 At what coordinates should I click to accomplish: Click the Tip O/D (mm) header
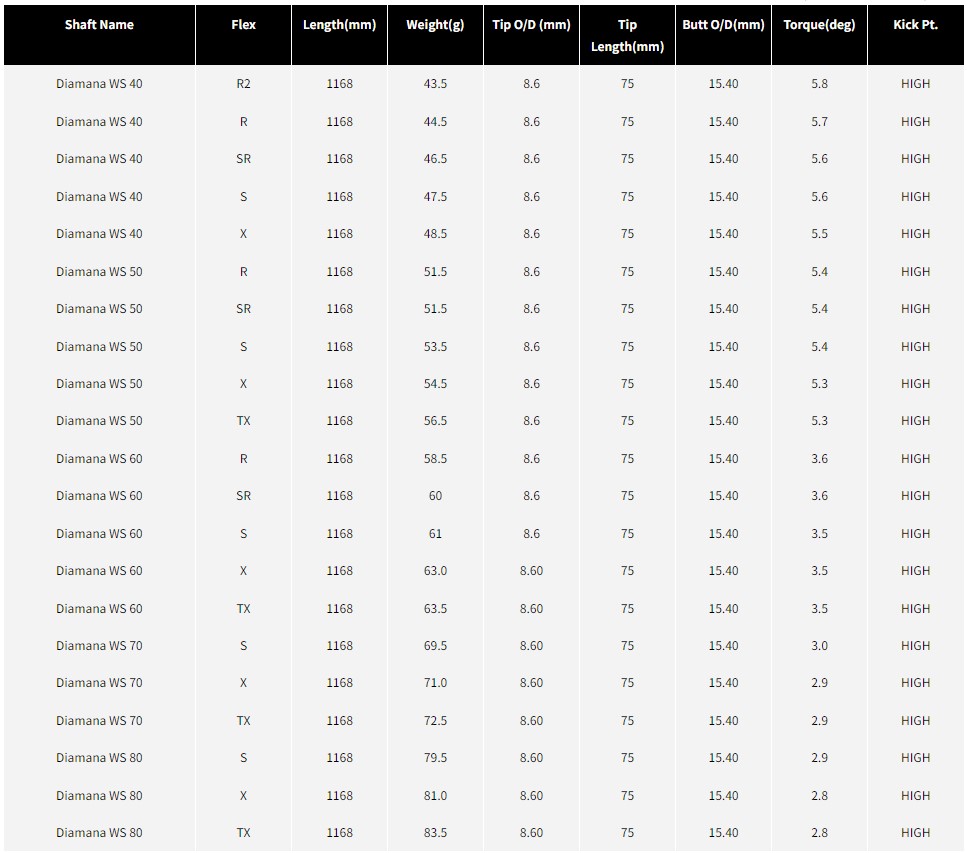(x=532, y=25)
